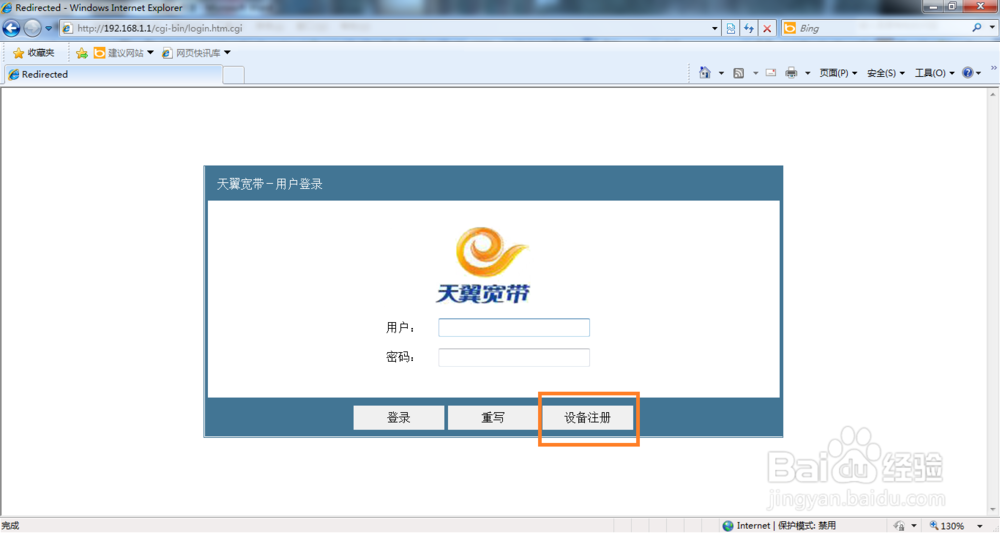Click the blue Help question mark icon
Image resolution: width=1000 pixels, height=533 pixels.
pos(967,73)
